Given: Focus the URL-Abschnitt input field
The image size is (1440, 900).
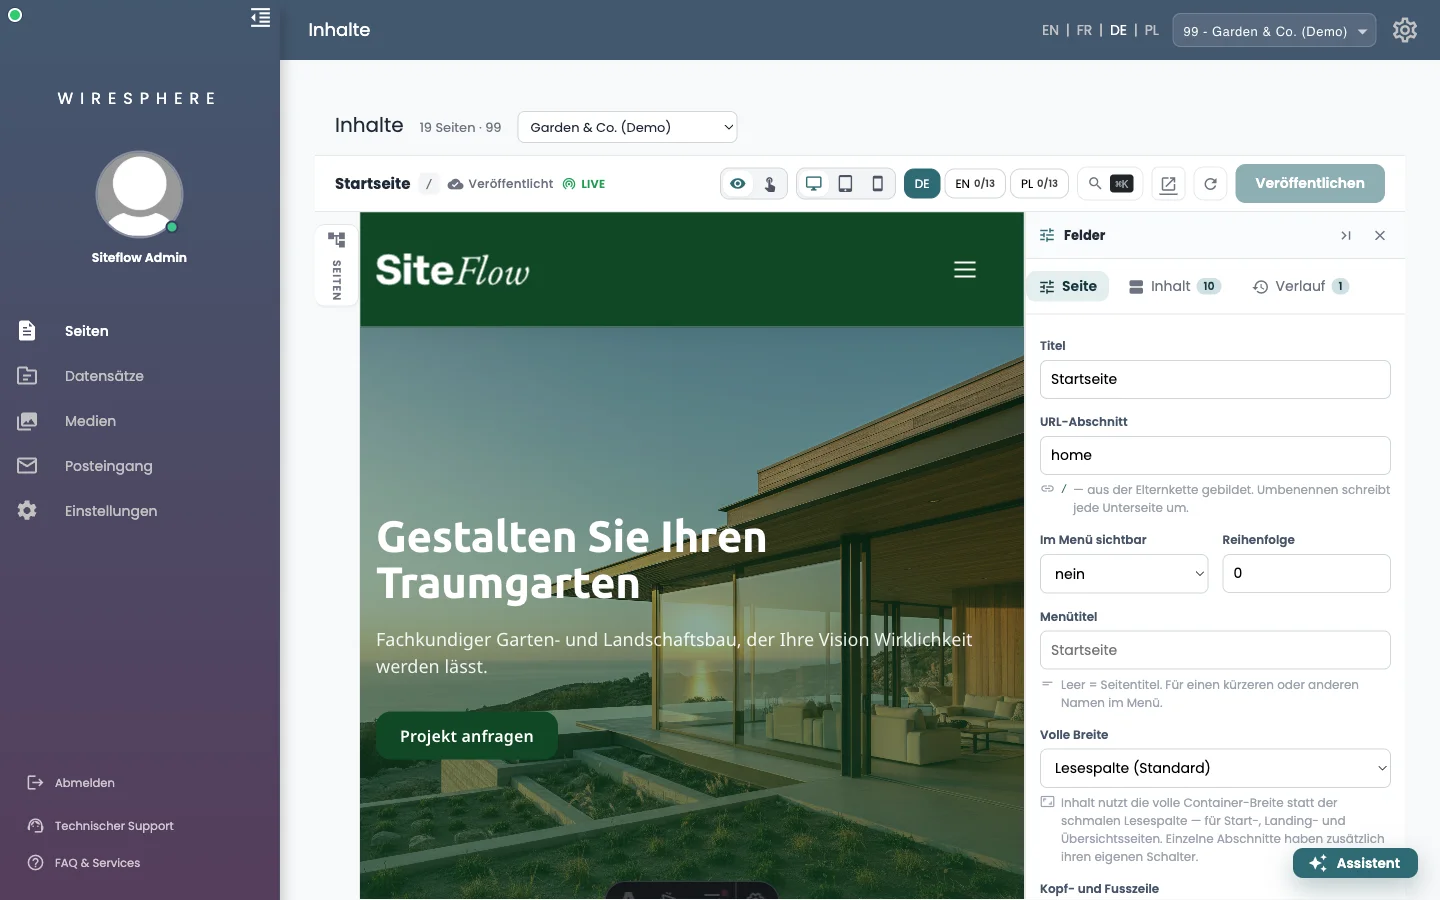Looking at the screenshot, I should pyautogui.click(x=1215, y=456).
